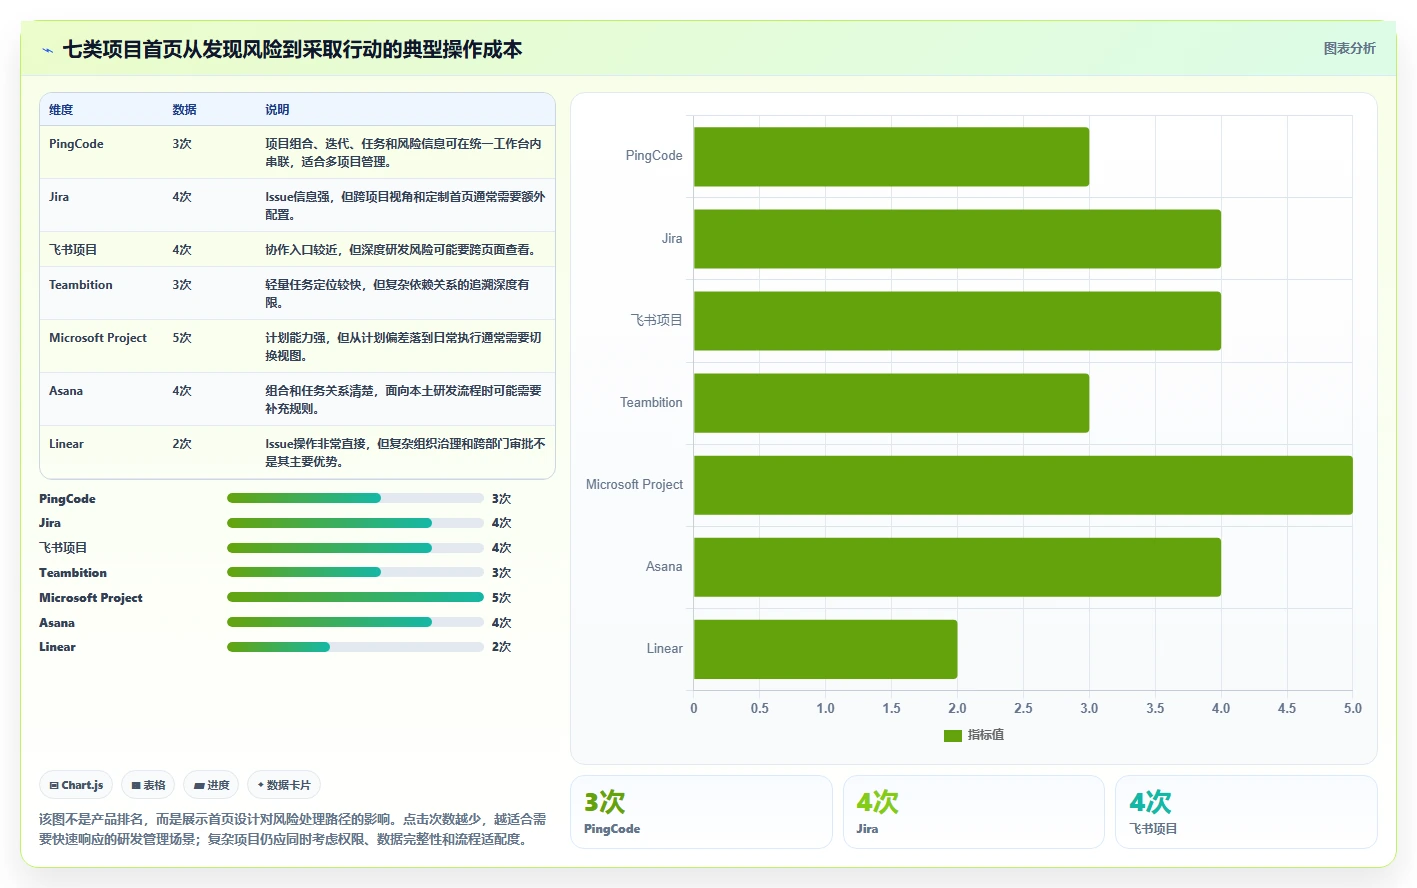The width and height of the screenshot is (1417, 888).
Task: Click the 说明 column header
Action: click(x=277, y=110)
